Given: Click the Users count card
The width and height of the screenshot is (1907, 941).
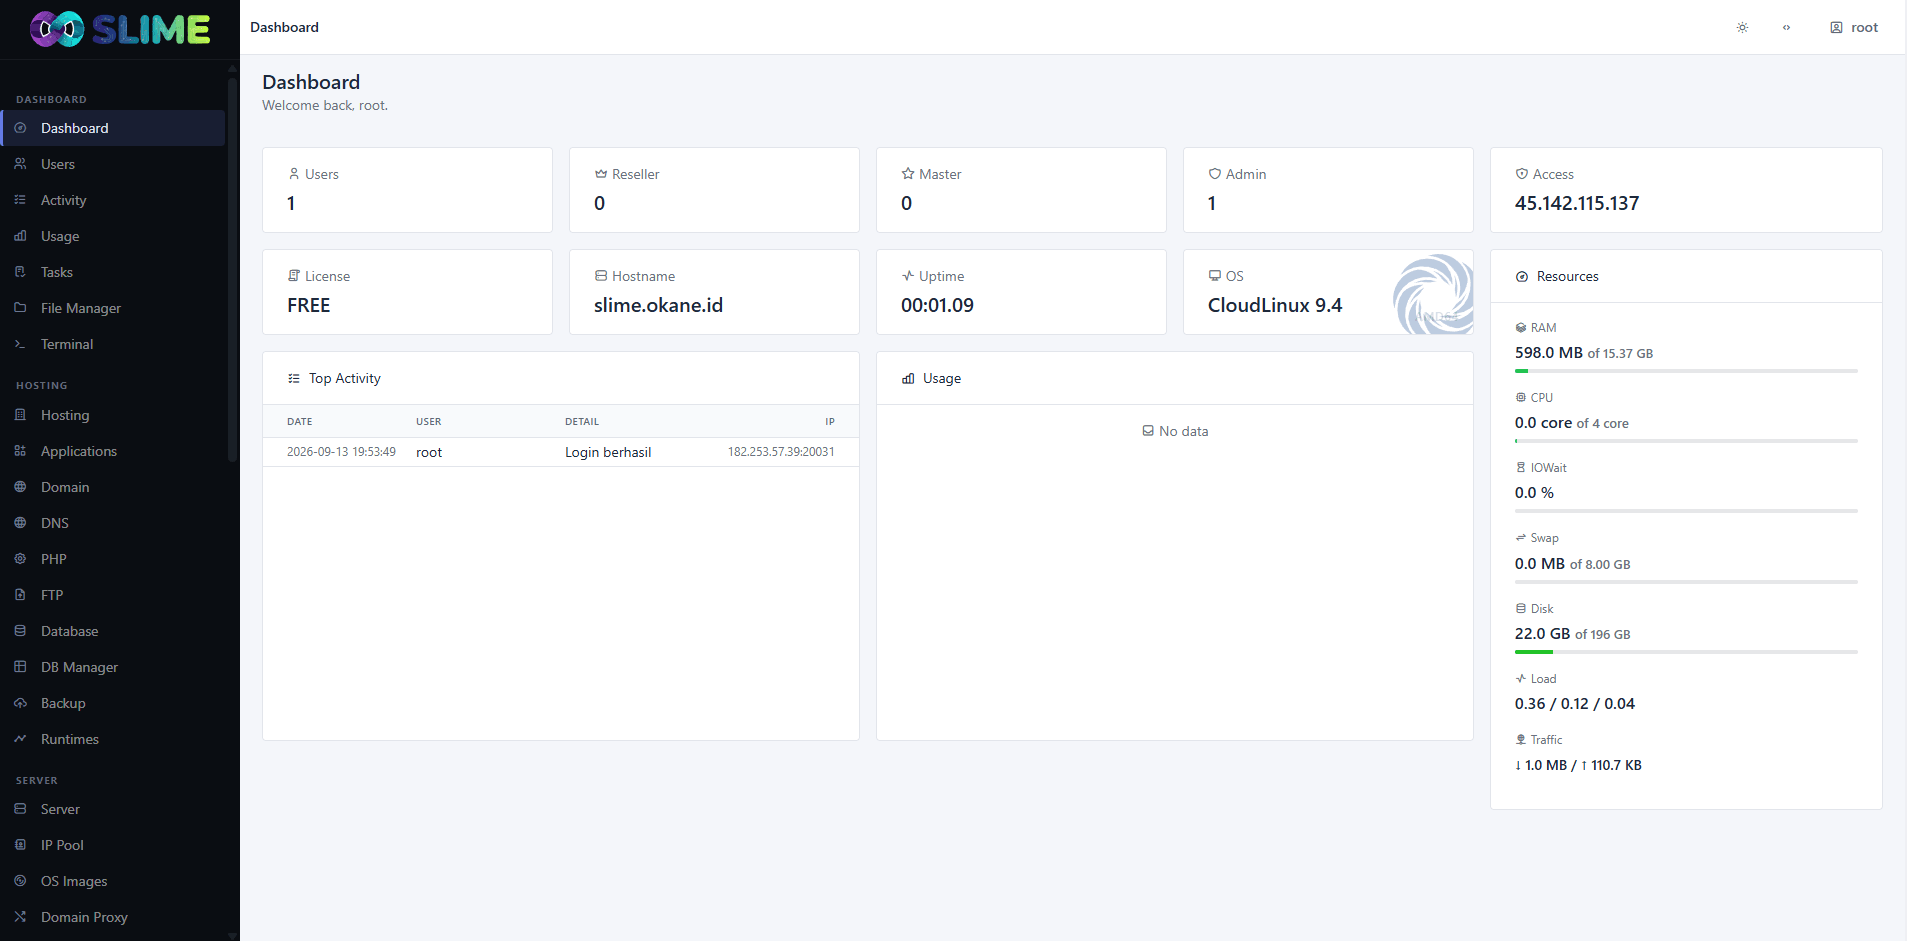Looking at the screenshot, I should [x=407, y=190].
